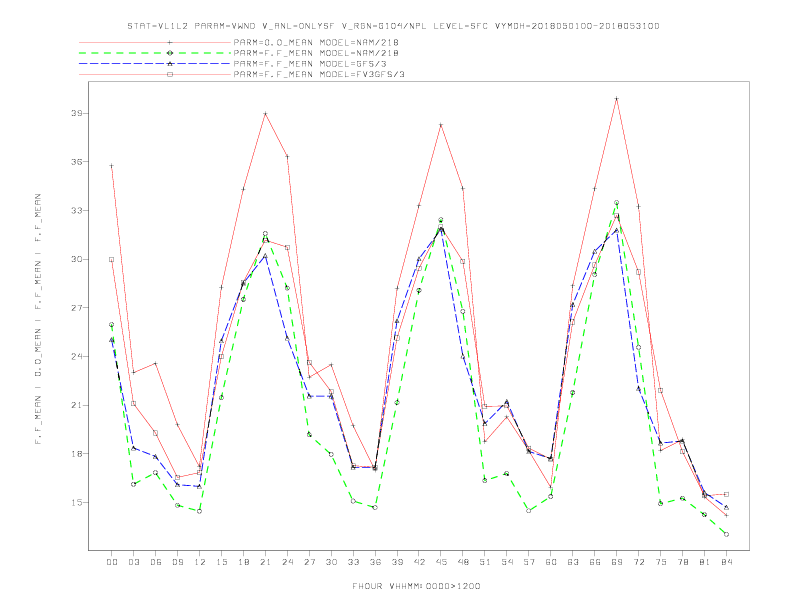
Task: Click x-axis forecast hour label 24
Action: coord(287,562)
